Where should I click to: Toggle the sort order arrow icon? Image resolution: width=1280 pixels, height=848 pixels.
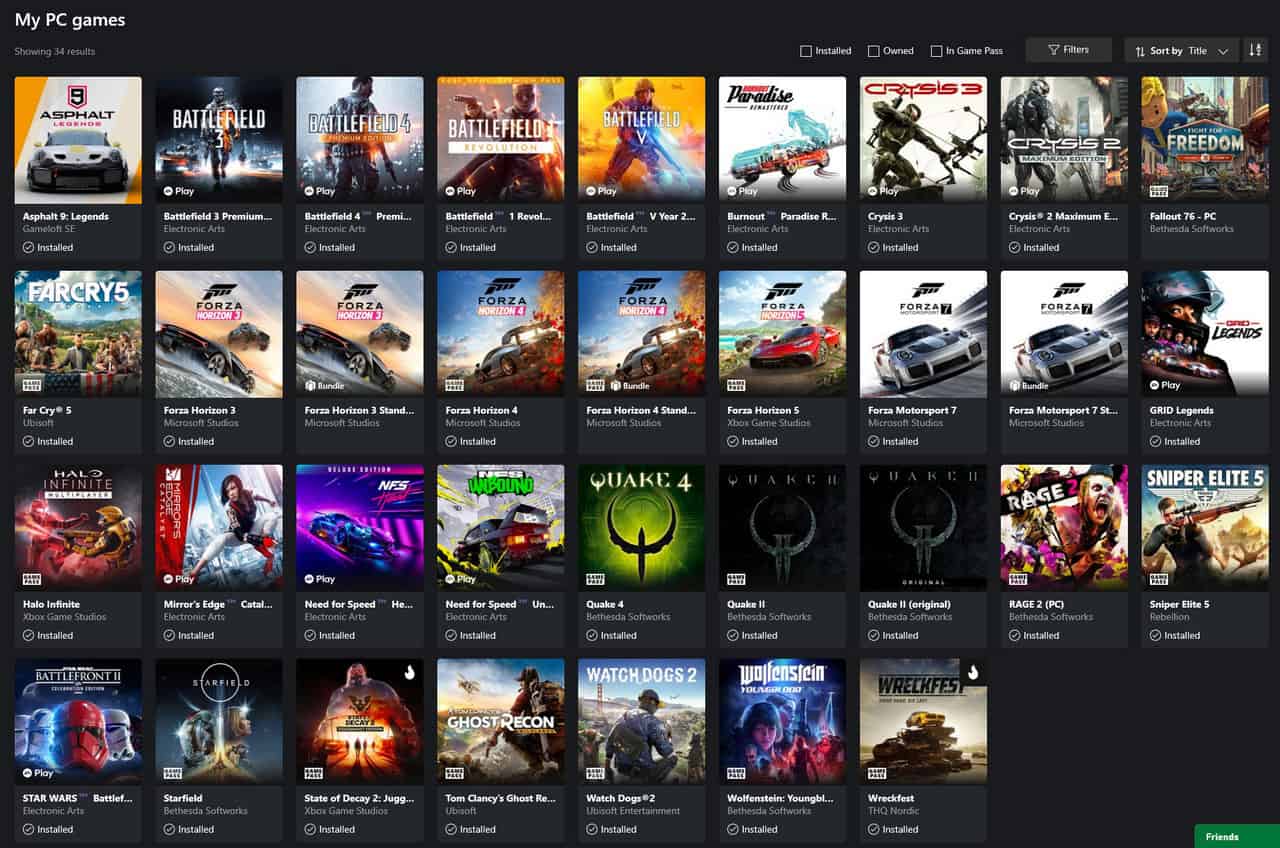1255,50
